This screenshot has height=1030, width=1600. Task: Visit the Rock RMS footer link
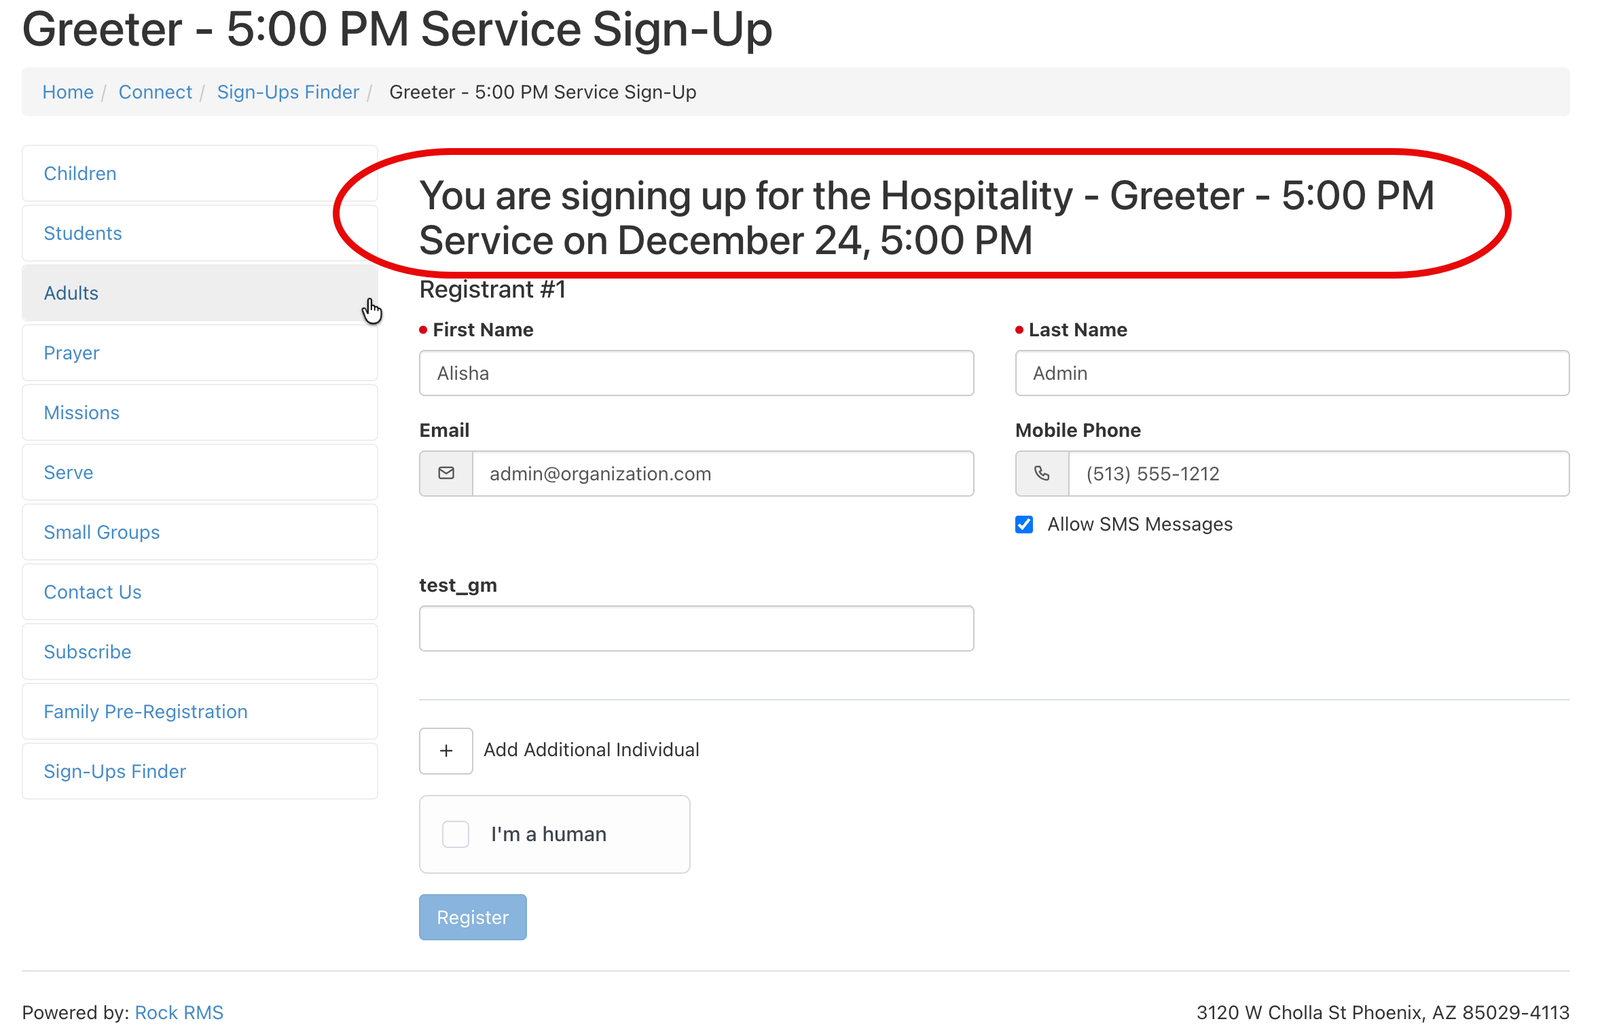tap(179, 1013)
